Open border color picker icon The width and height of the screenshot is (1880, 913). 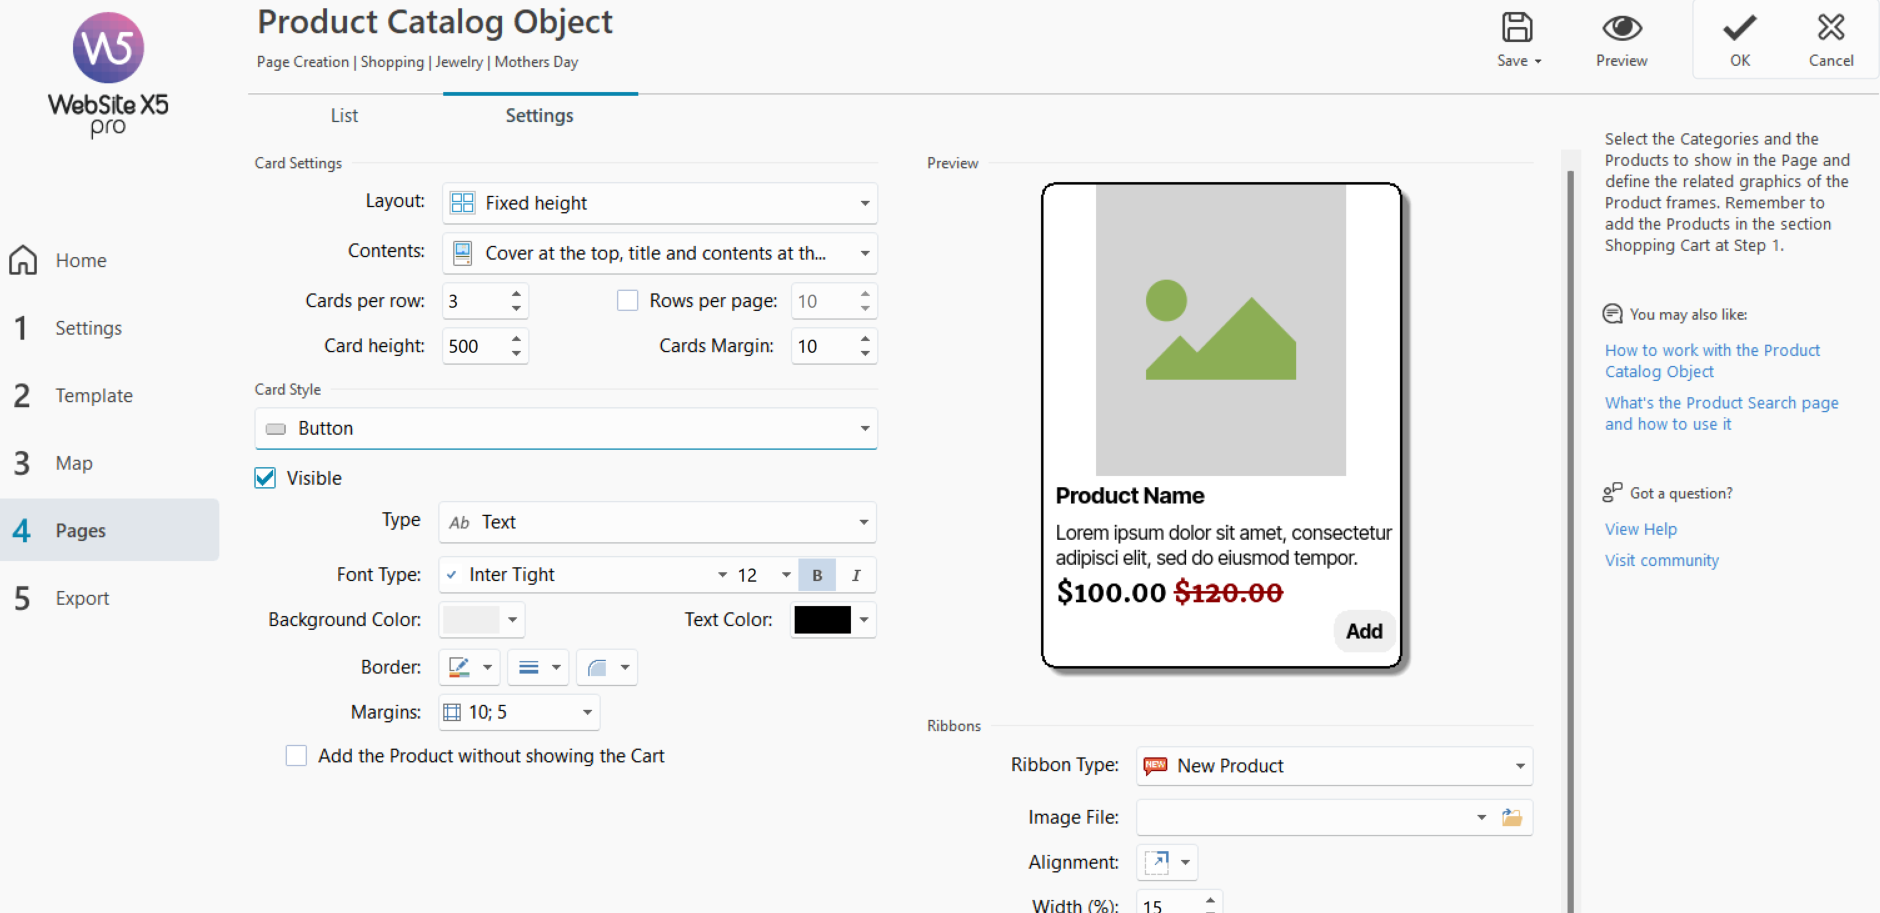pyautogui.click(x=460, y=667)
